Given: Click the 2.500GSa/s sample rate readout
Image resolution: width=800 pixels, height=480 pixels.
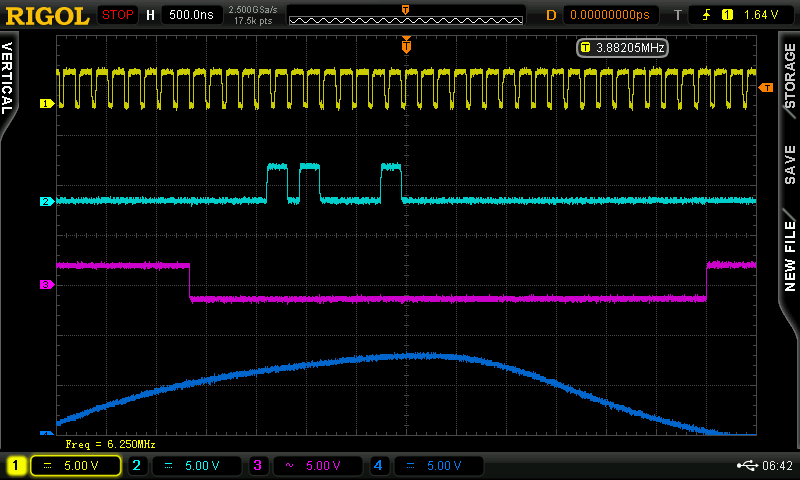Looking at the screenshot, I should click(253, 10).
